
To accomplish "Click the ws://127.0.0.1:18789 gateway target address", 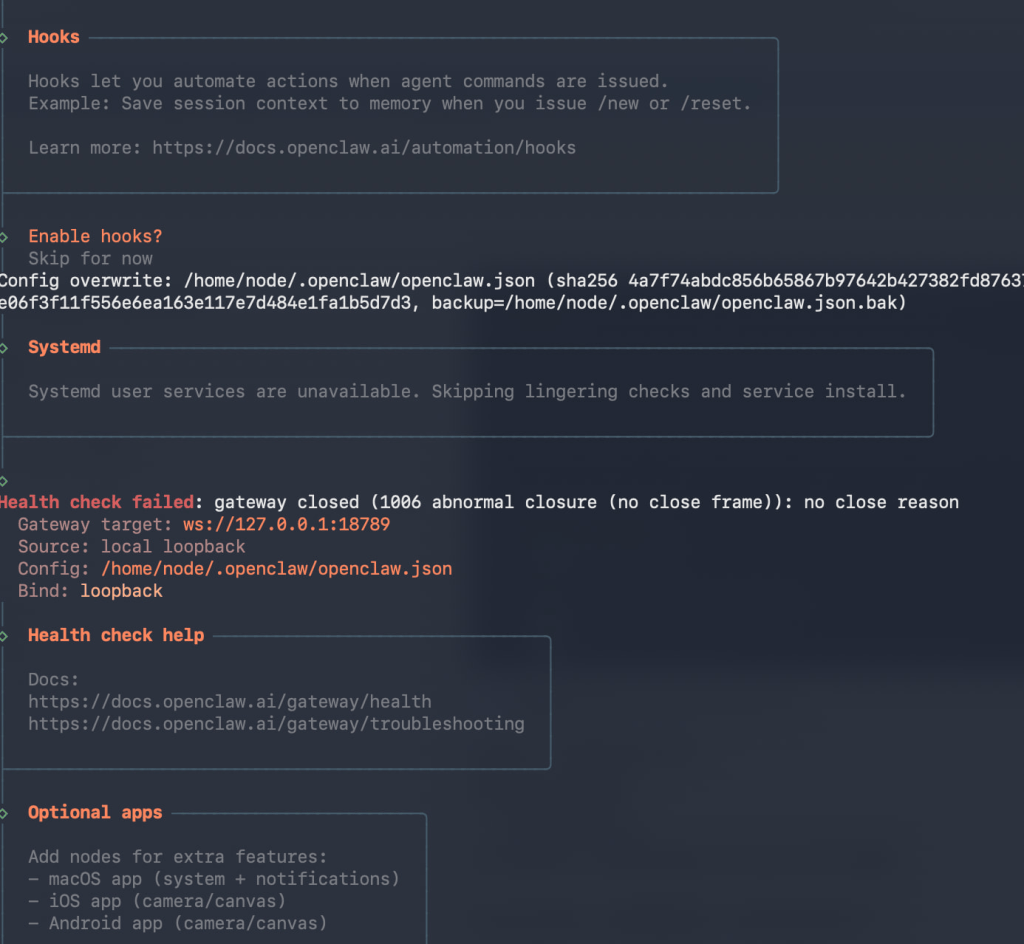I will coord(286,525).
